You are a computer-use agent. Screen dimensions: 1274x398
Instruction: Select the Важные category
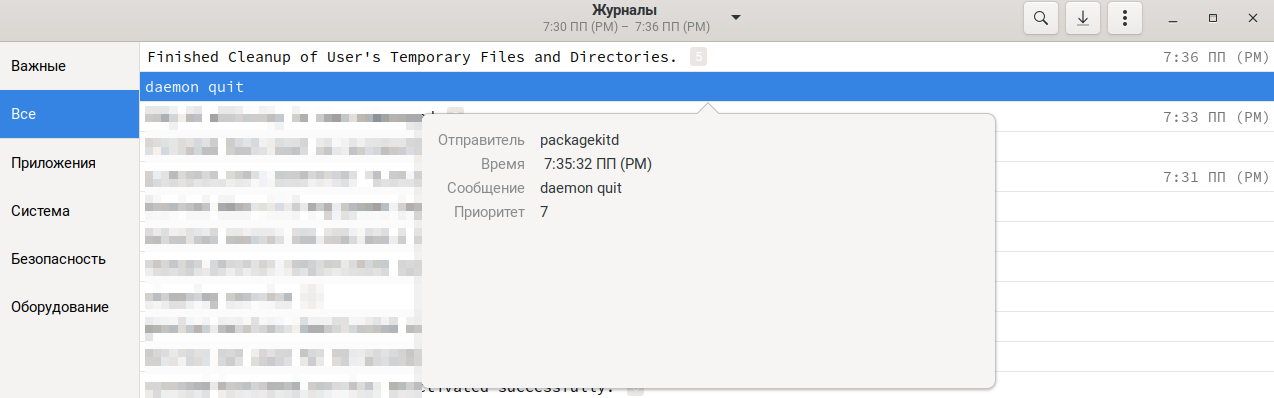69,66
